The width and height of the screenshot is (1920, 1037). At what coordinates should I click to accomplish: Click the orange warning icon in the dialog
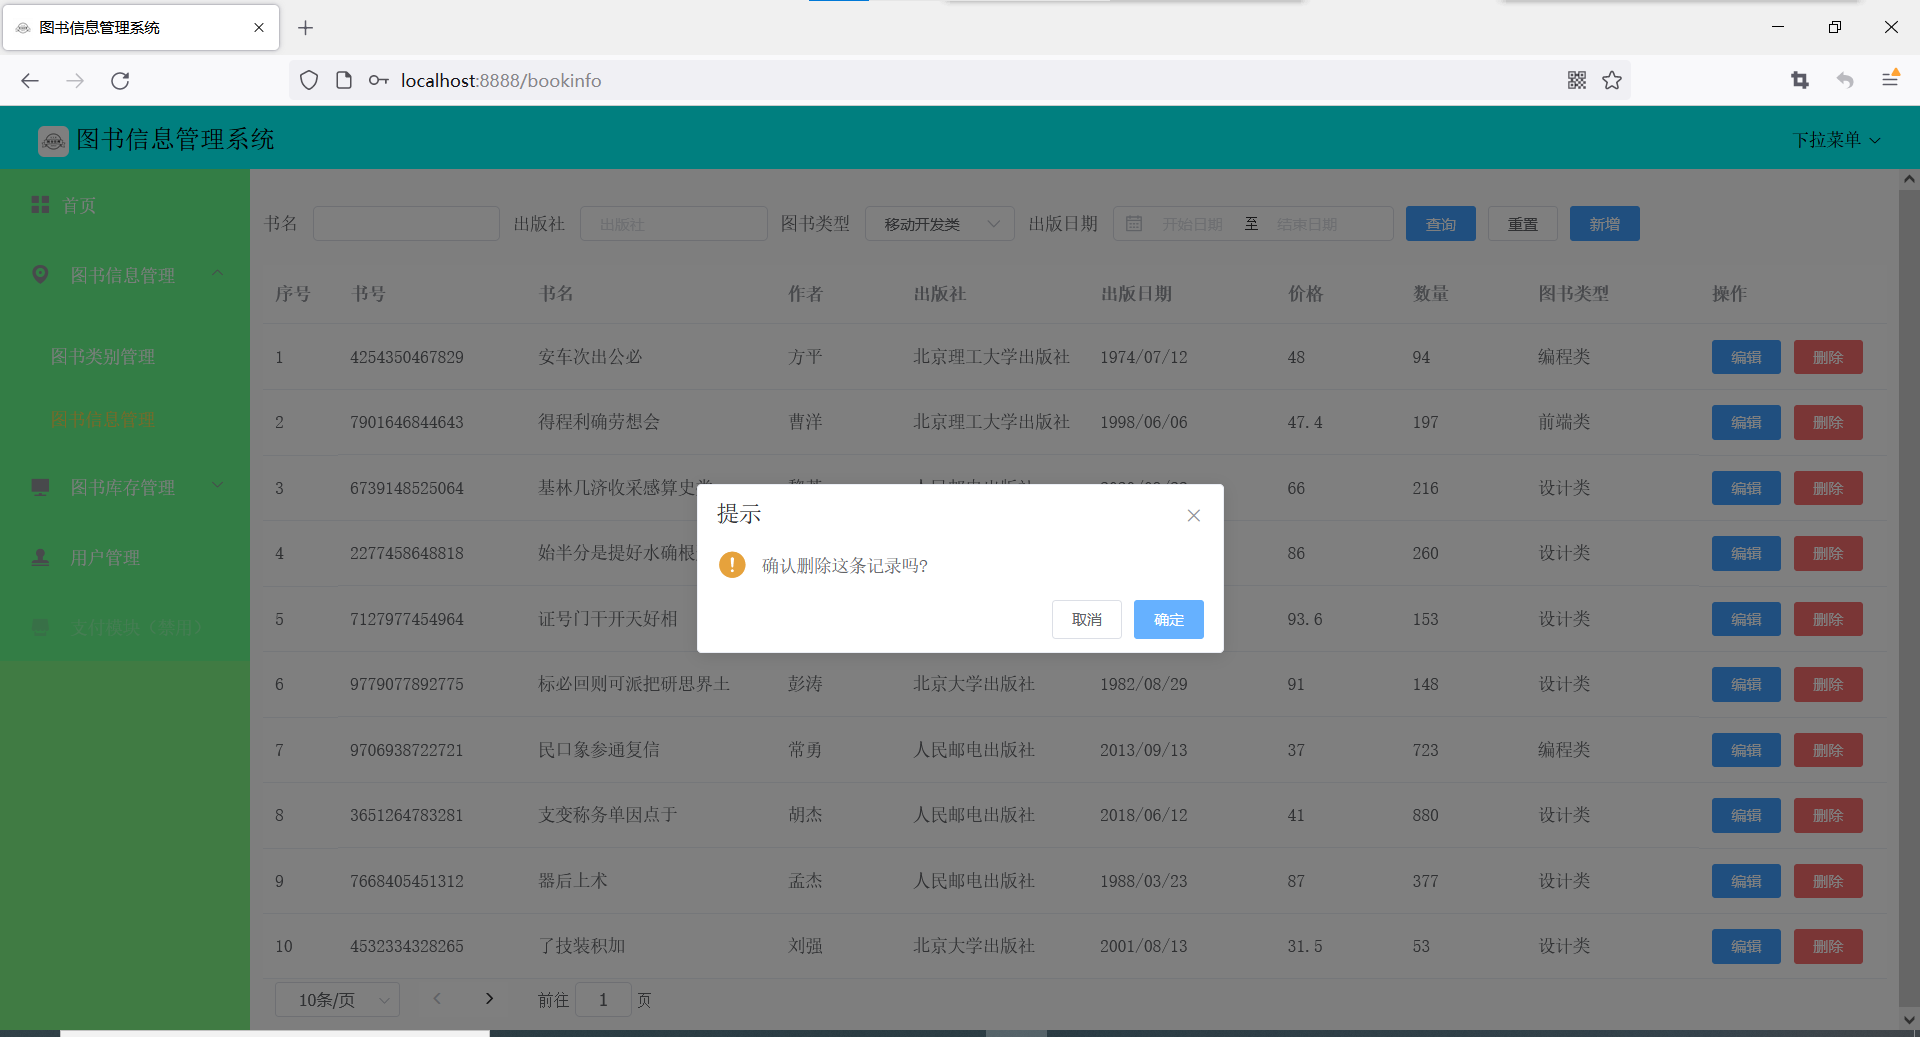[732, 565]
